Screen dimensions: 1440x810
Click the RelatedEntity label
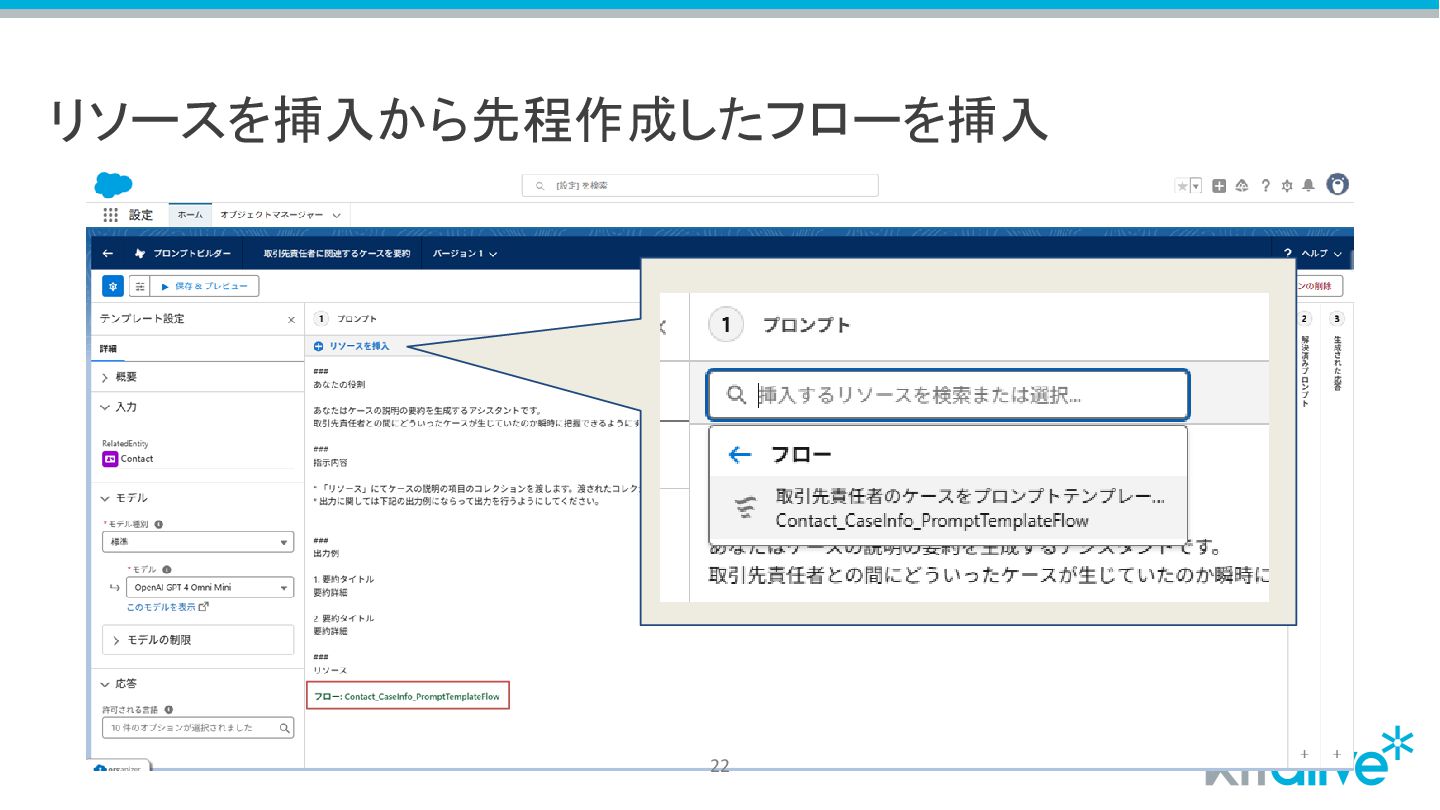(123, 443)
